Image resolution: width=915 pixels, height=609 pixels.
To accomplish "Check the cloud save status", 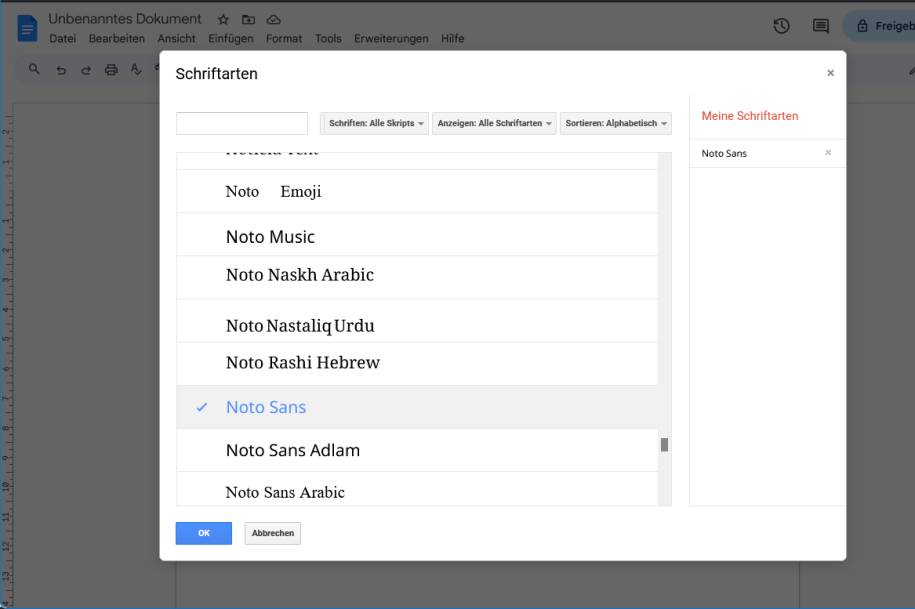I will (273, 17).
